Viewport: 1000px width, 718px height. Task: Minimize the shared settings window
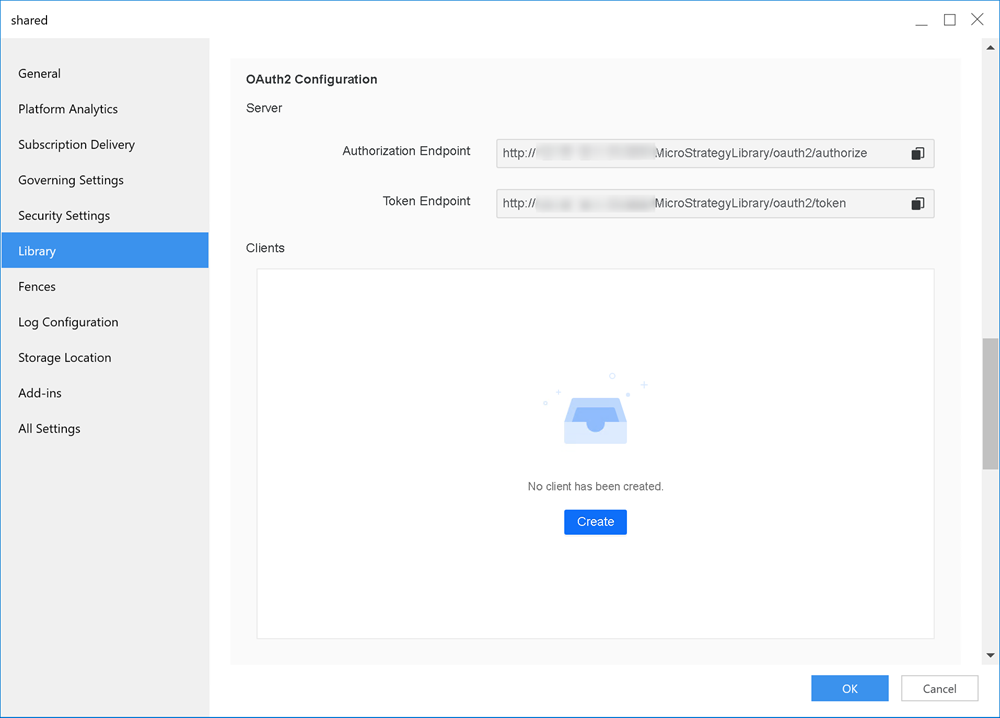click(x=921, y=20)
